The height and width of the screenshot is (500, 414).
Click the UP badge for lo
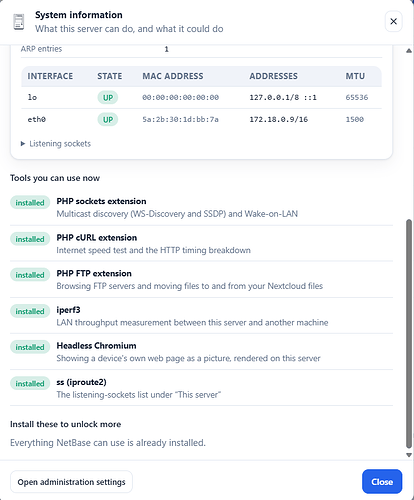pyautogui.click(x=108, y=98)
